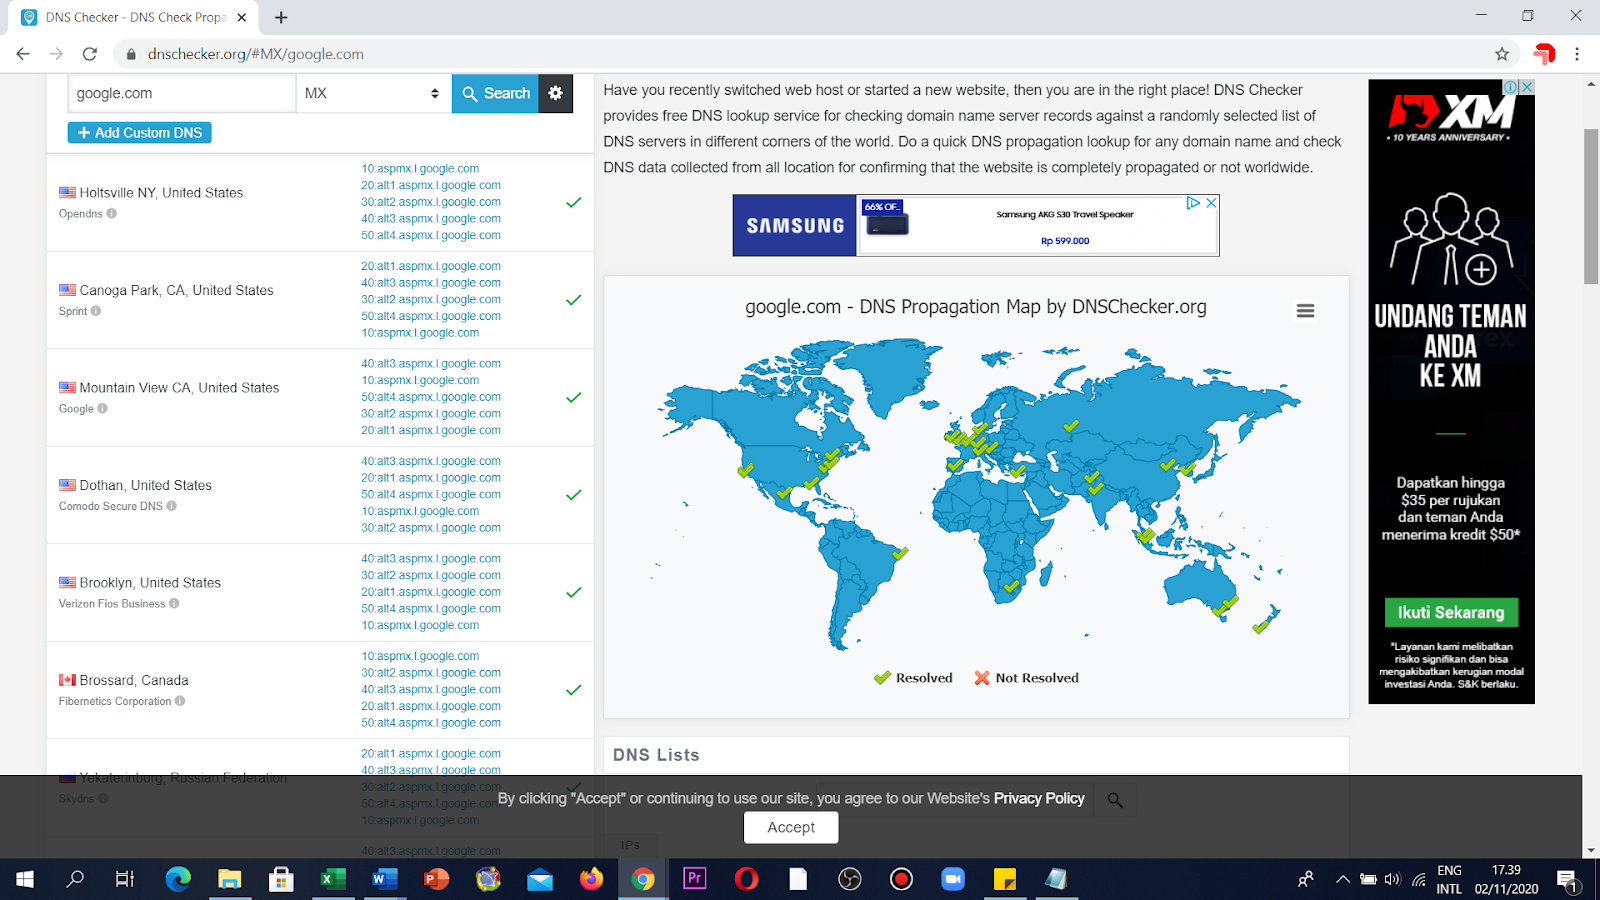1600x900 pixels.
Task: Click the info icon beside Comodo Secure DNS
Action: coord(172,506)
